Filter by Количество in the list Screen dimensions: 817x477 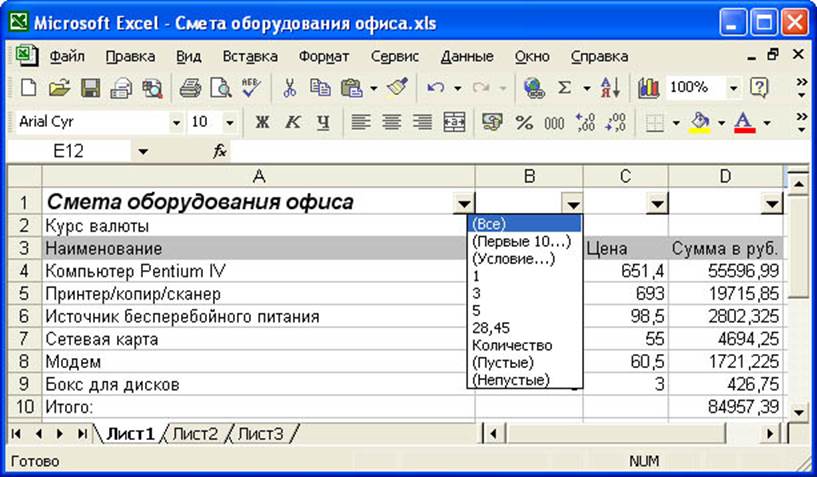point(525,345)
